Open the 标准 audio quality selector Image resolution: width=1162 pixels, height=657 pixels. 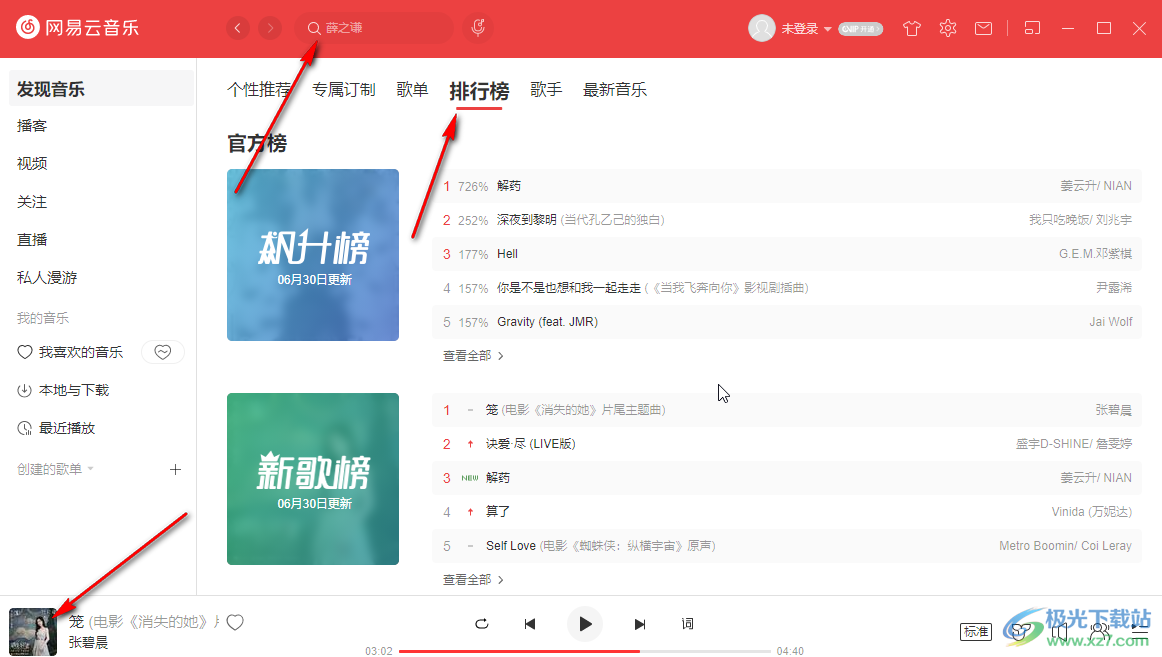976,632
